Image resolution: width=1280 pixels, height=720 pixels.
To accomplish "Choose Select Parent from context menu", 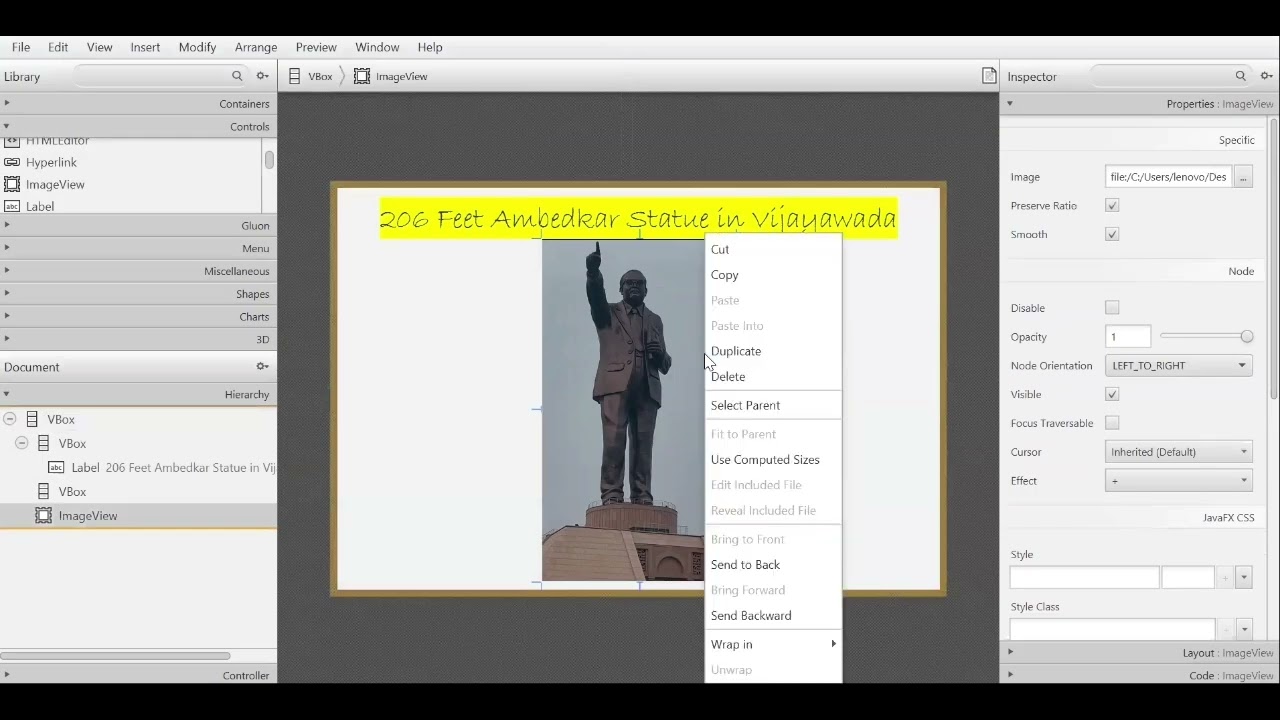I will point(773,405).
